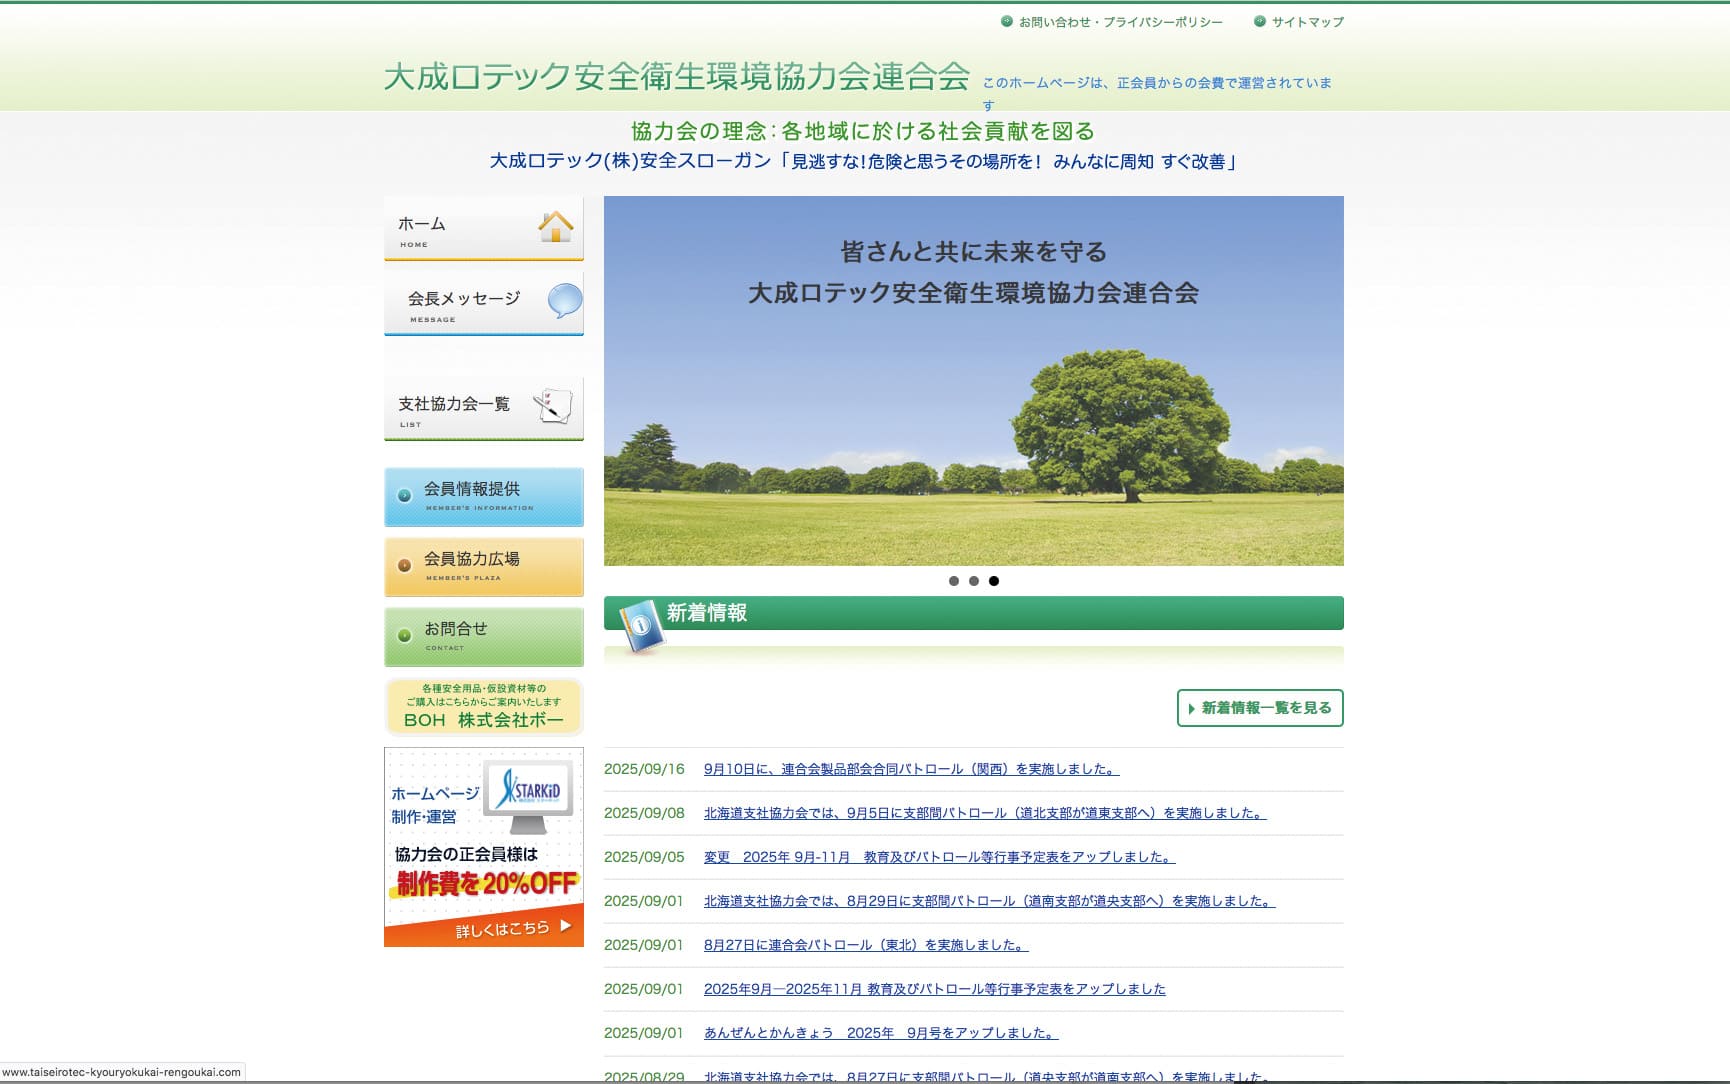This screenshot has height=1084, width=1730.
Task: Click 皆さんと共に未来を守る slide caption
Action: point(974,252)
